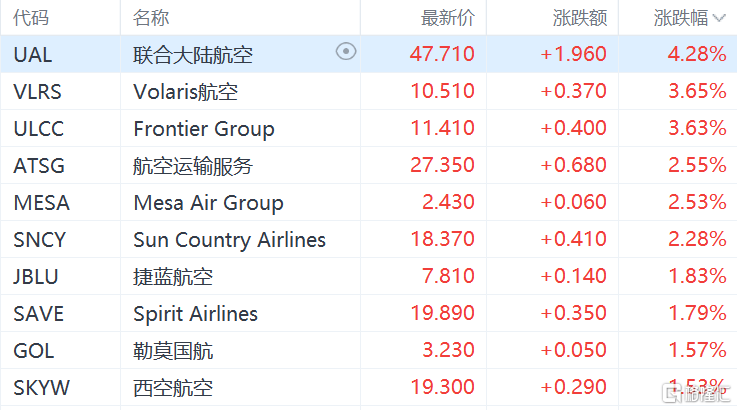The image size is (737, 410).
Task: Select the JBLU ticker code
Action: click(36, 276)
